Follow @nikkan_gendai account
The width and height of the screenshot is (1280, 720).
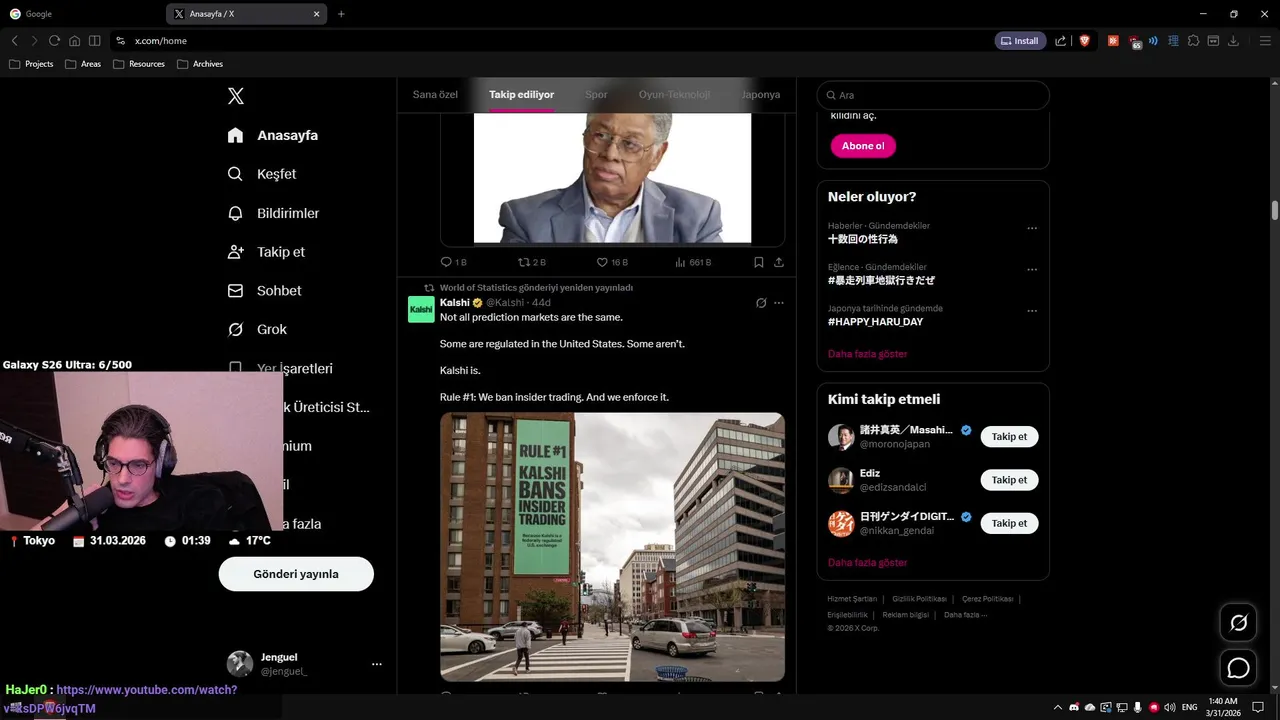[1009, 523]
